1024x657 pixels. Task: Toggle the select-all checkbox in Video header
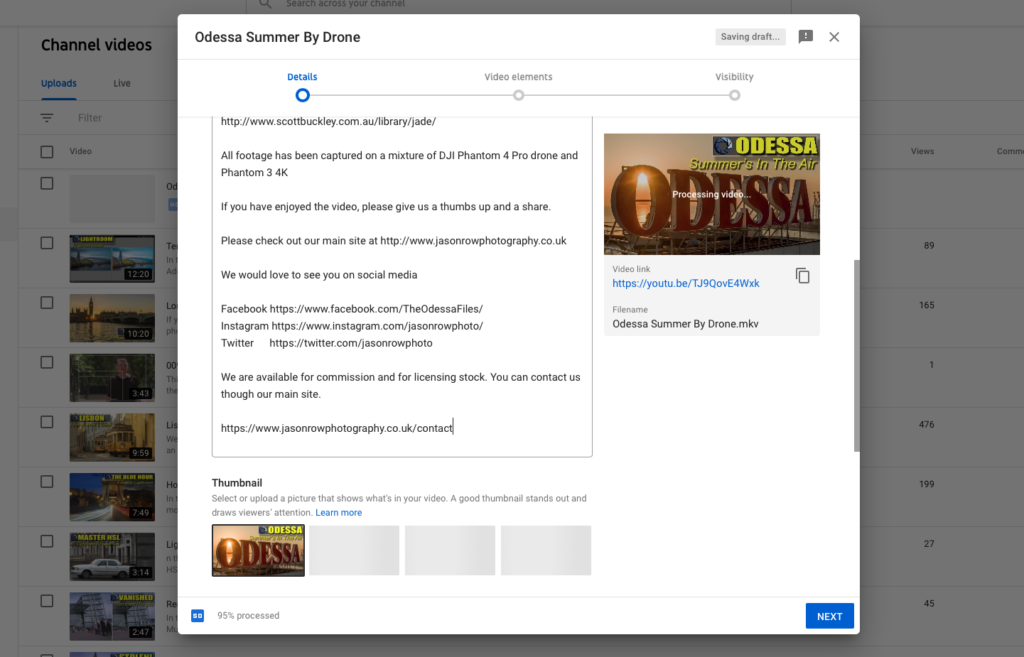pos(47,152)
